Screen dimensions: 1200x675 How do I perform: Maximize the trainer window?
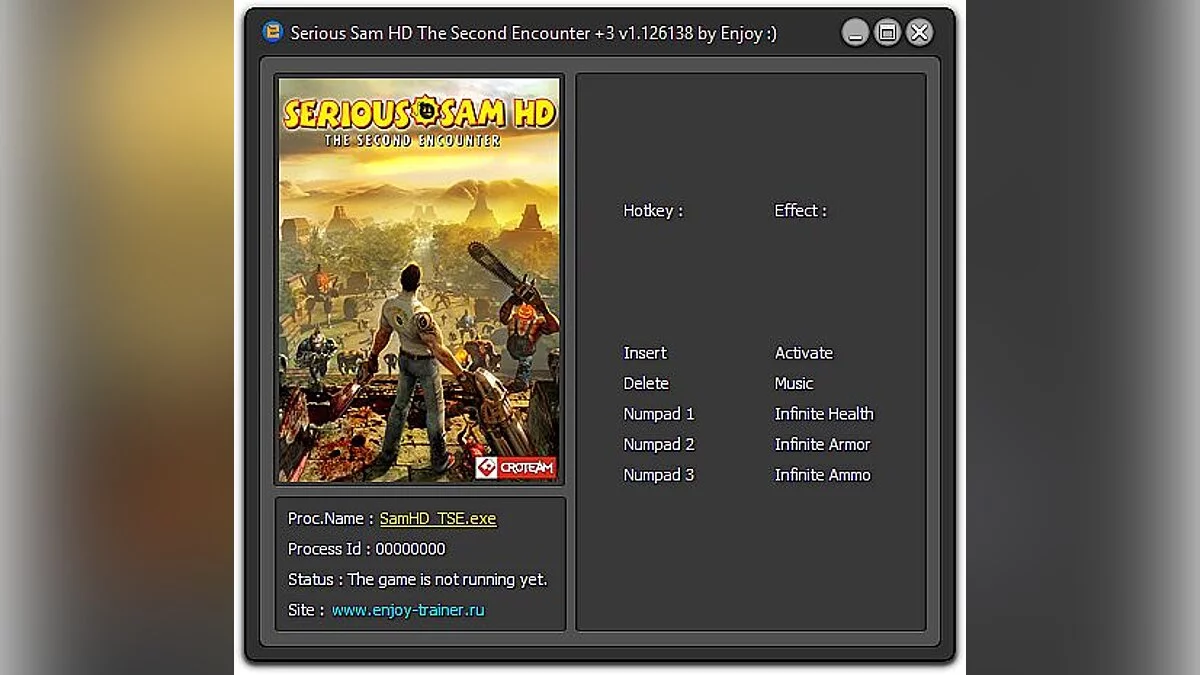[887, 33]
